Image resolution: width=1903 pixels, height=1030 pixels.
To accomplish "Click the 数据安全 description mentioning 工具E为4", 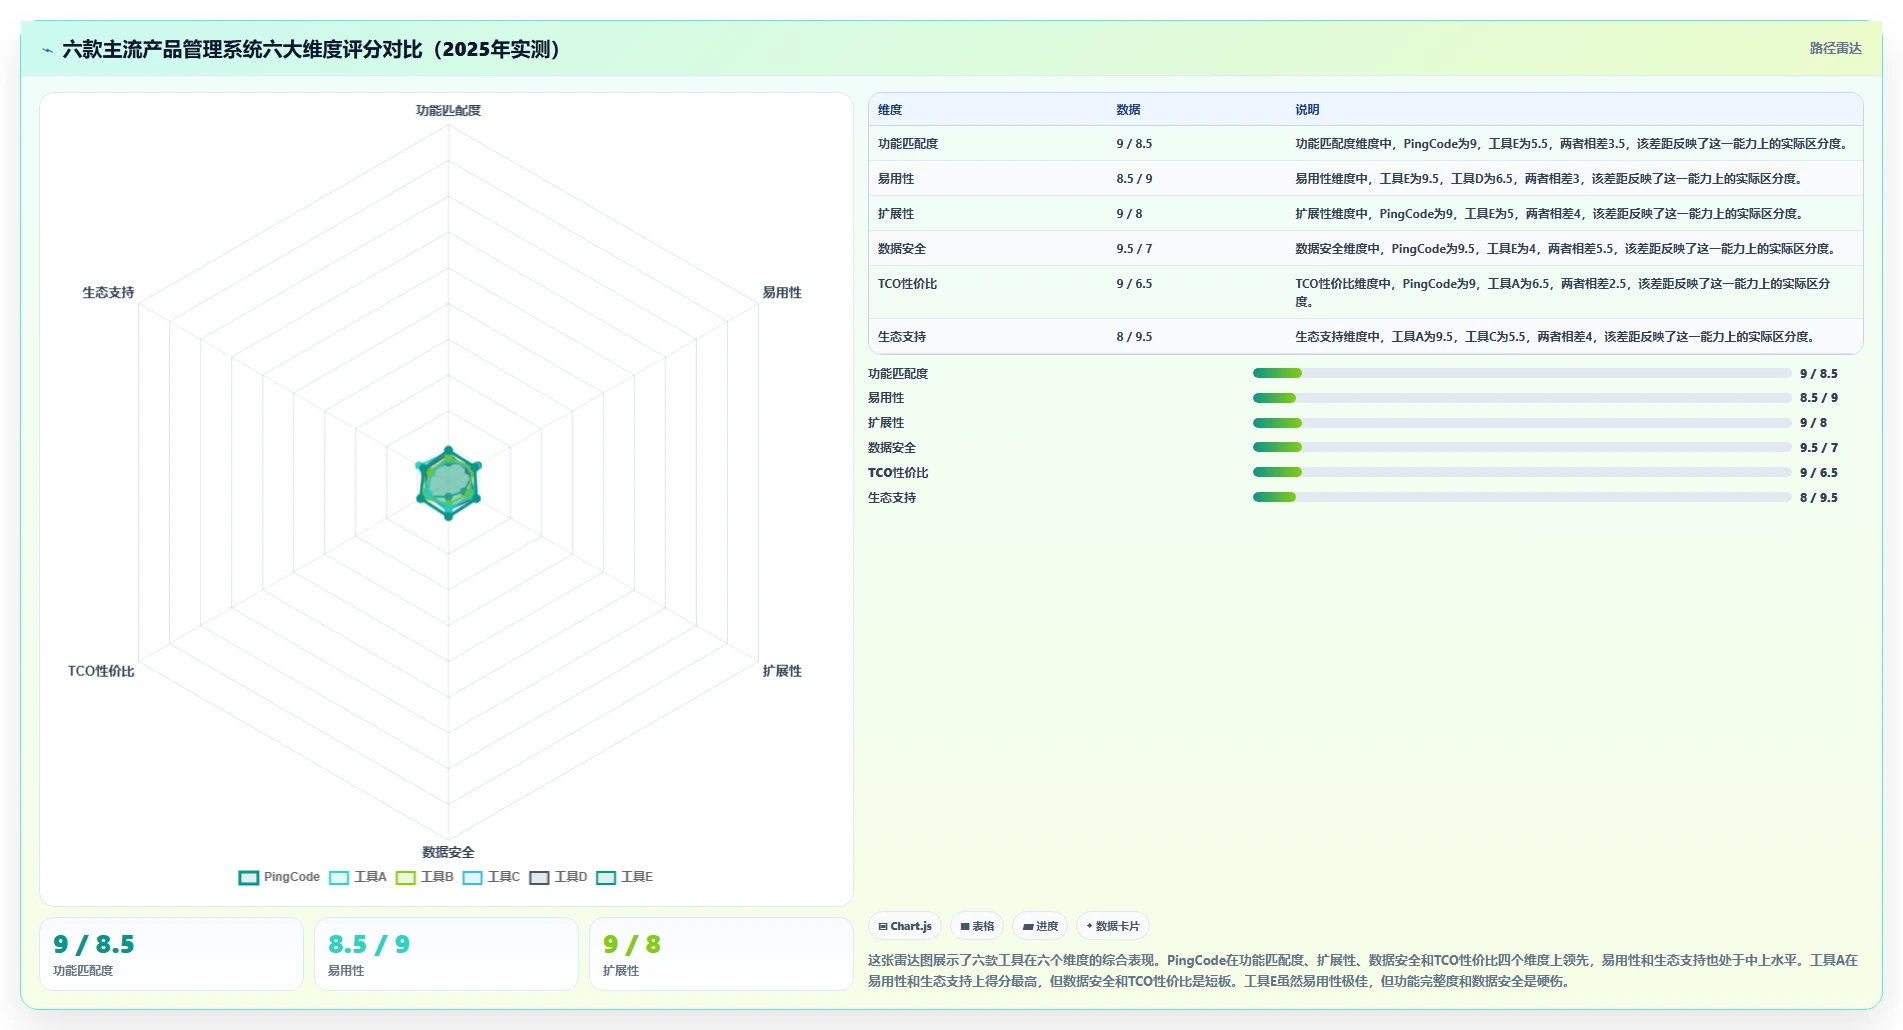I will pos(1565,249).
